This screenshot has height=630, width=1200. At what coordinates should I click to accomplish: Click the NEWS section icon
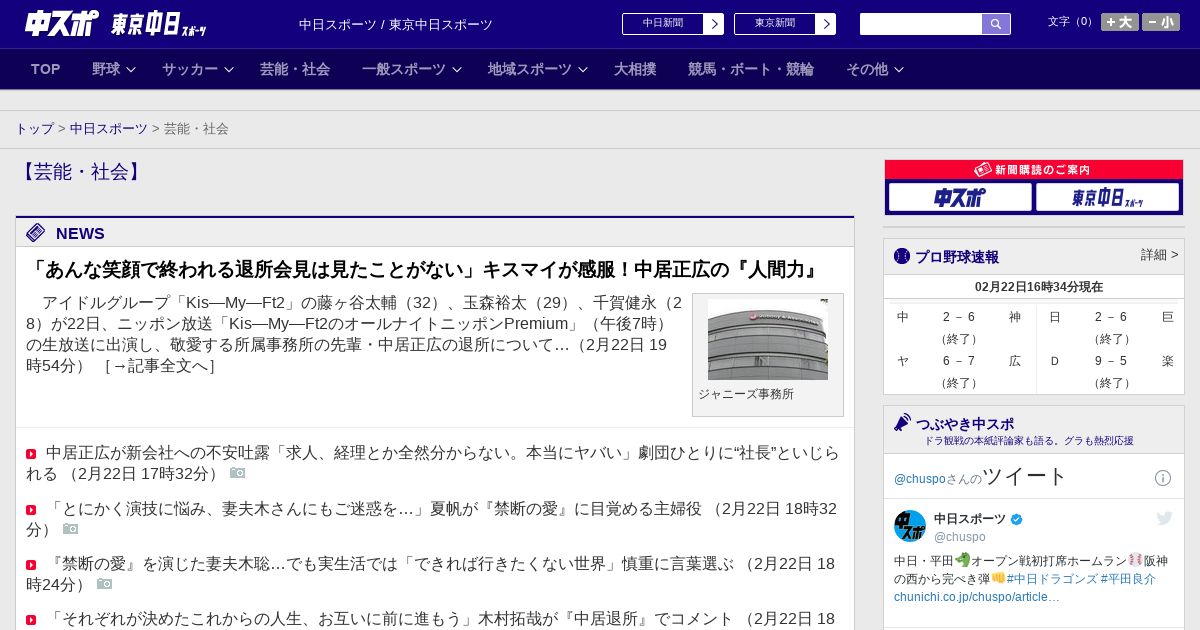tap(36, 233)
